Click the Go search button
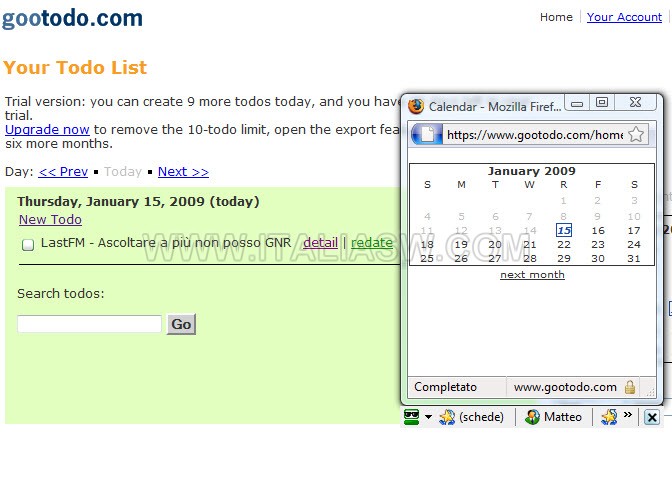 tap(181, 324)
